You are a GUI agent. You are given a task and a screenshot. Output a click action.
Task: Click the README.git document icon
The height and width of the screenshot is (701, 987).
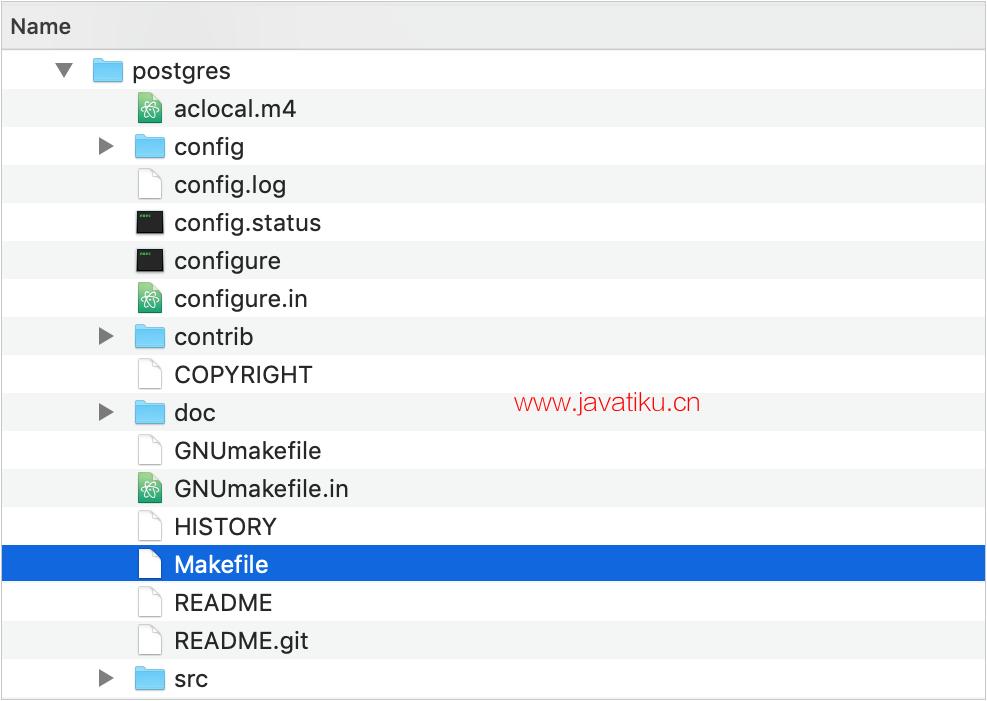(x=150, y=640)
